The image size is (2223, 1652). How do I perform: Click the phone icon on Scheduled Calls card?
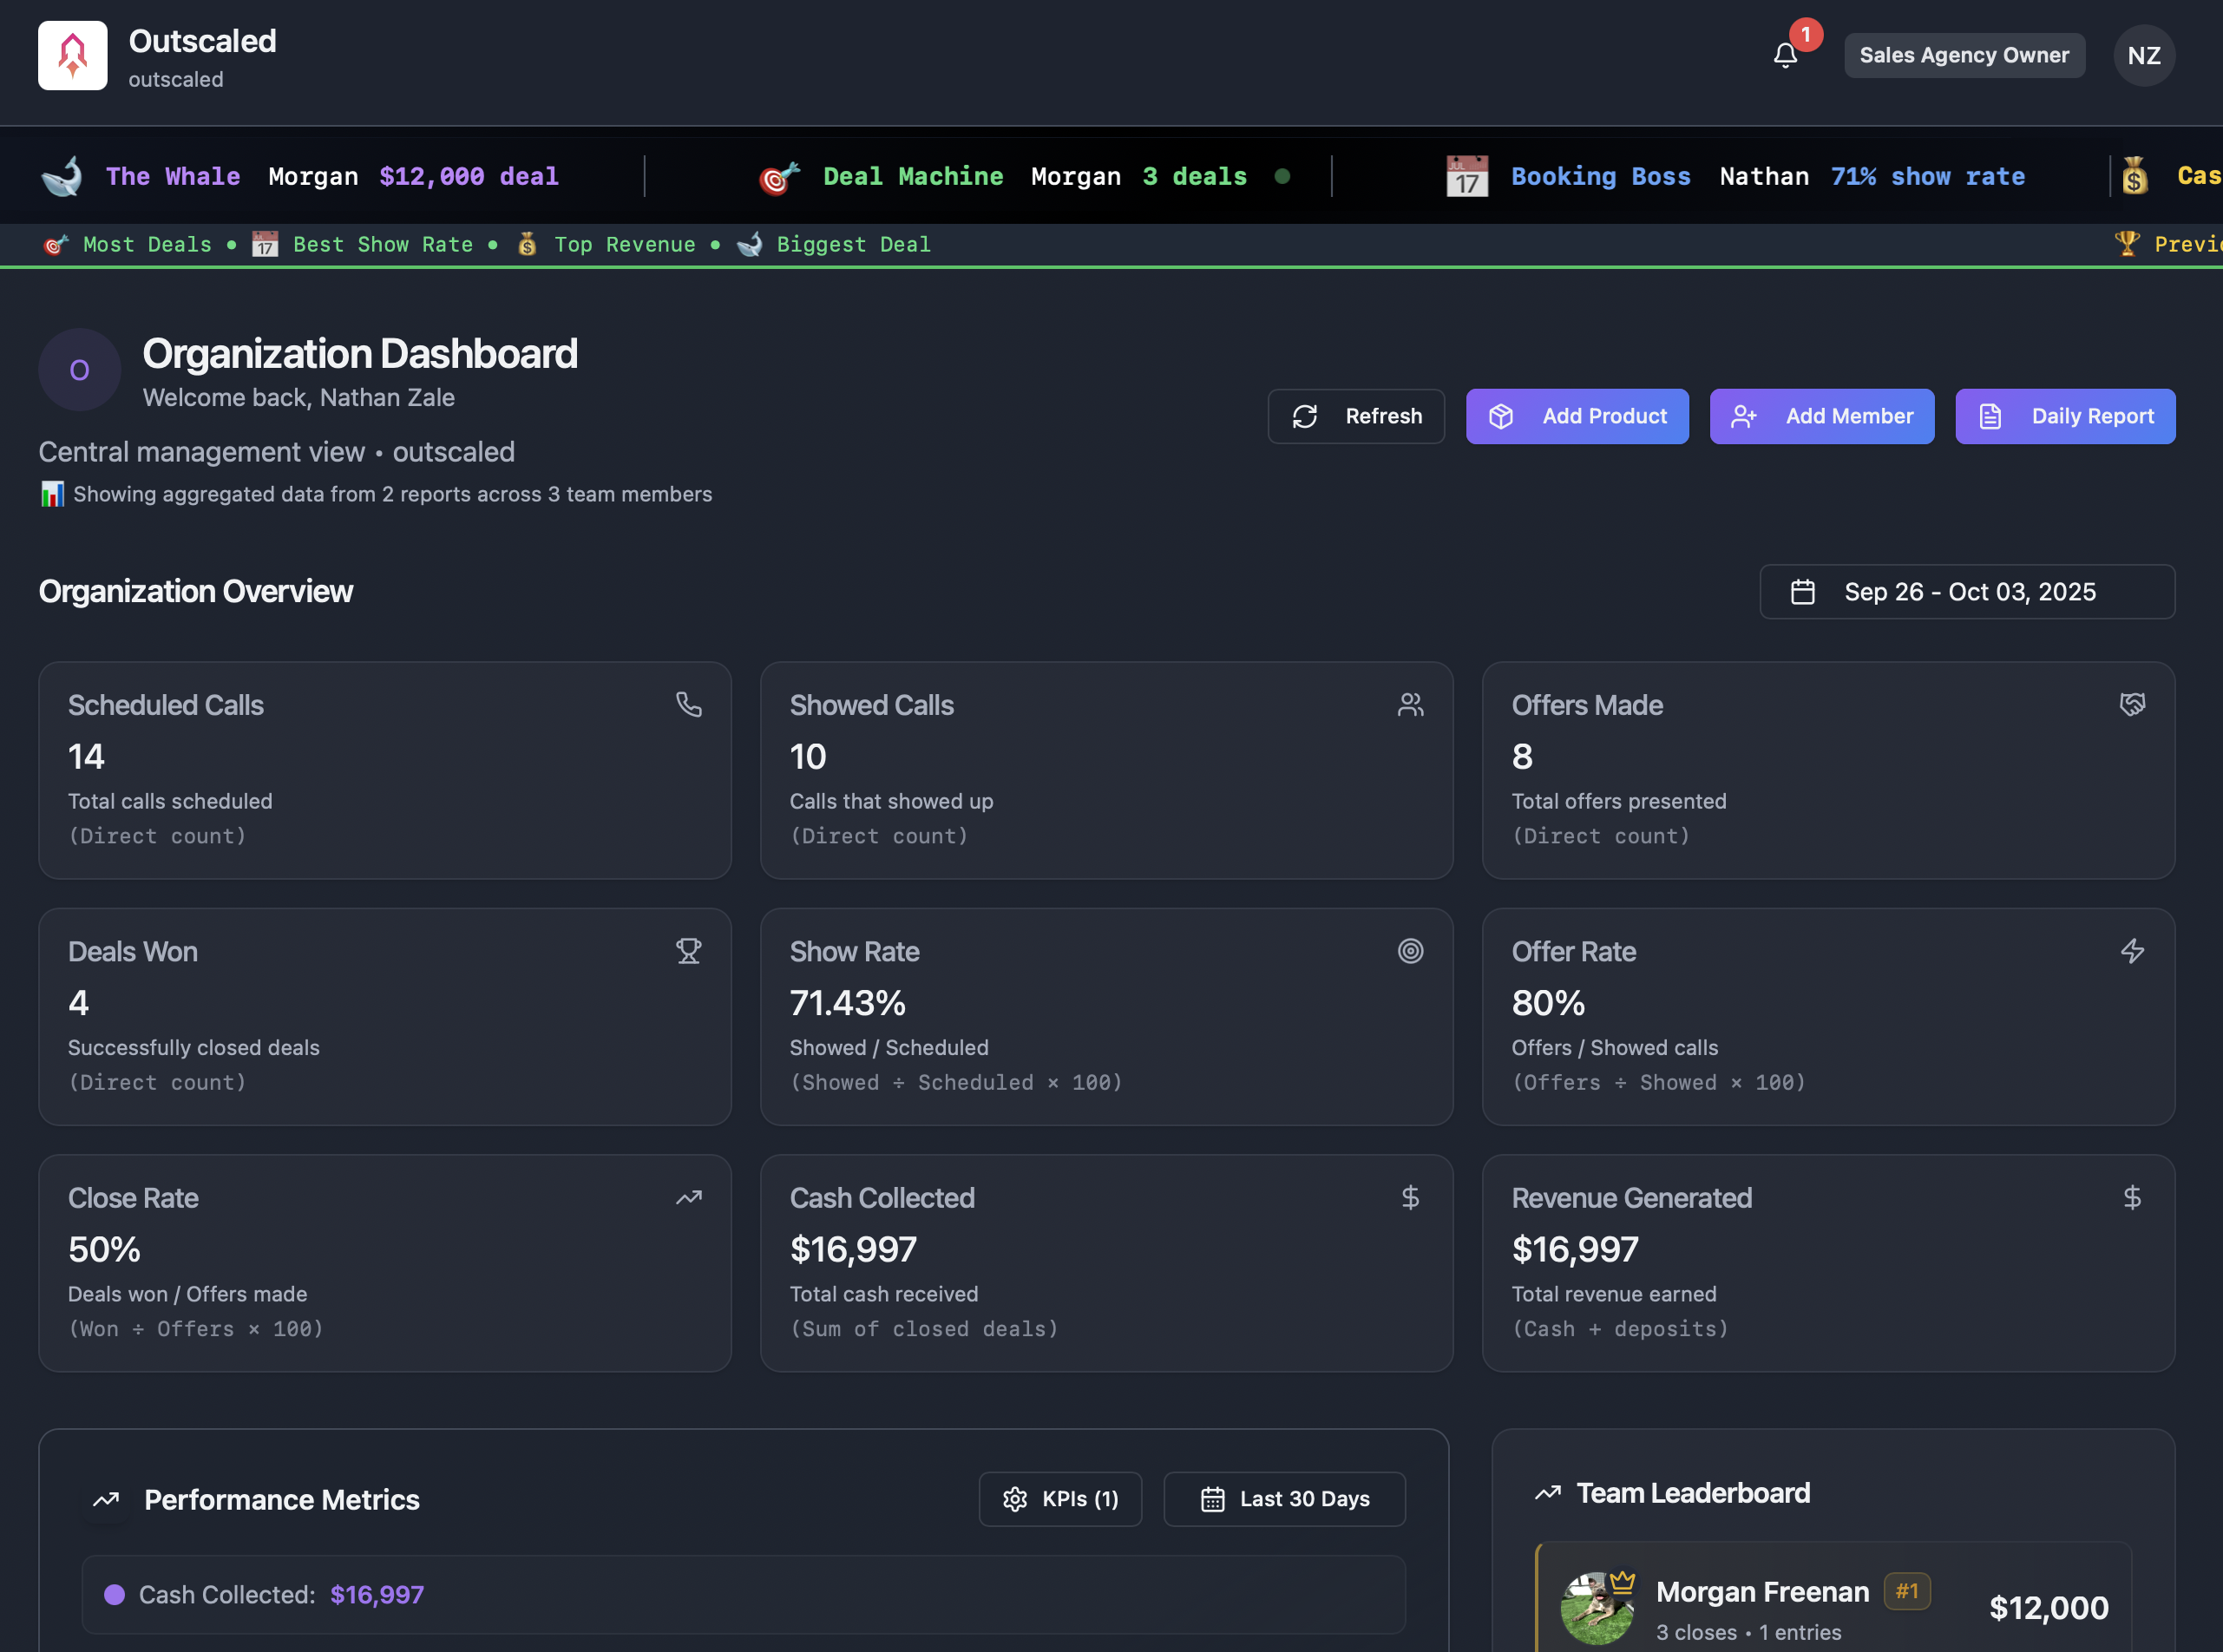[x=688, y=705]
